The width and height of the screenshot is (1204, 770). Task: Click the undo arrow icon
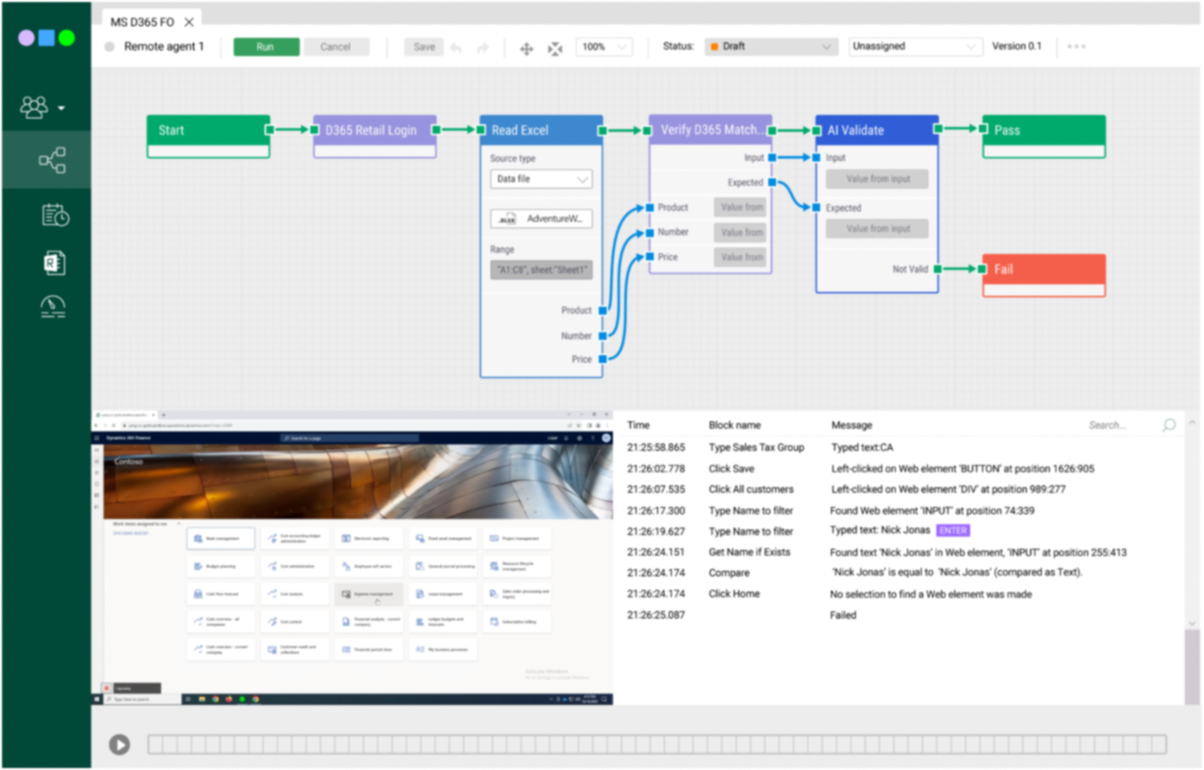click(457, 46)
